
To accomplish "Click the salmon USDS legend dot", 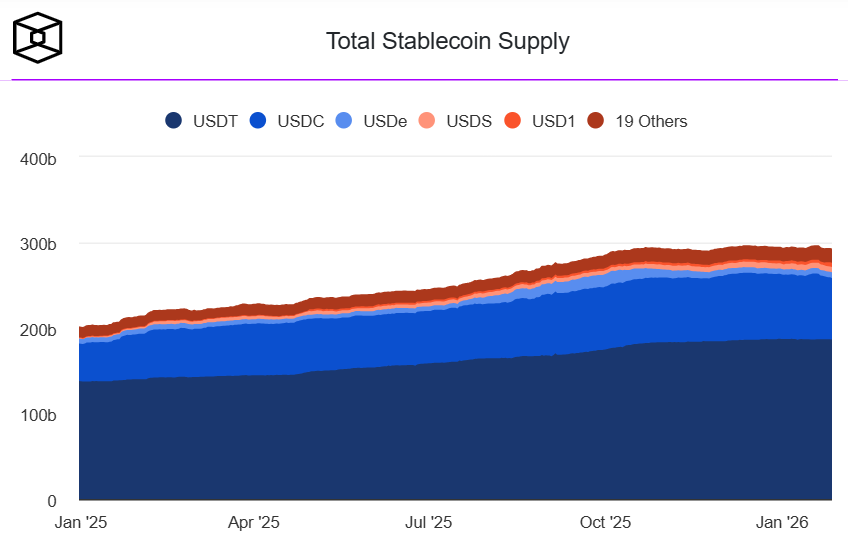I will [427, 121].
